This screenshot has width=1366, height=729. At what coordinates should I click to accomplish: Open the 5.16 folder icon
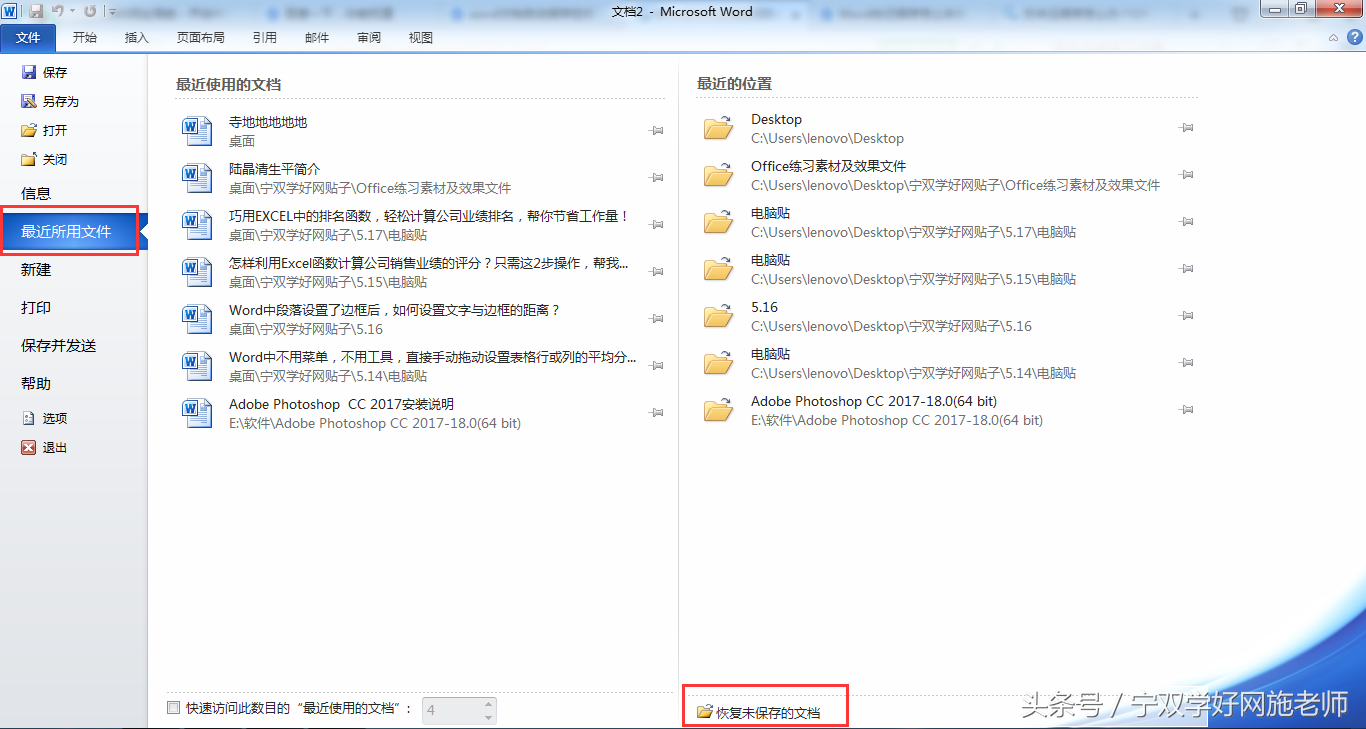coord(718,316)
